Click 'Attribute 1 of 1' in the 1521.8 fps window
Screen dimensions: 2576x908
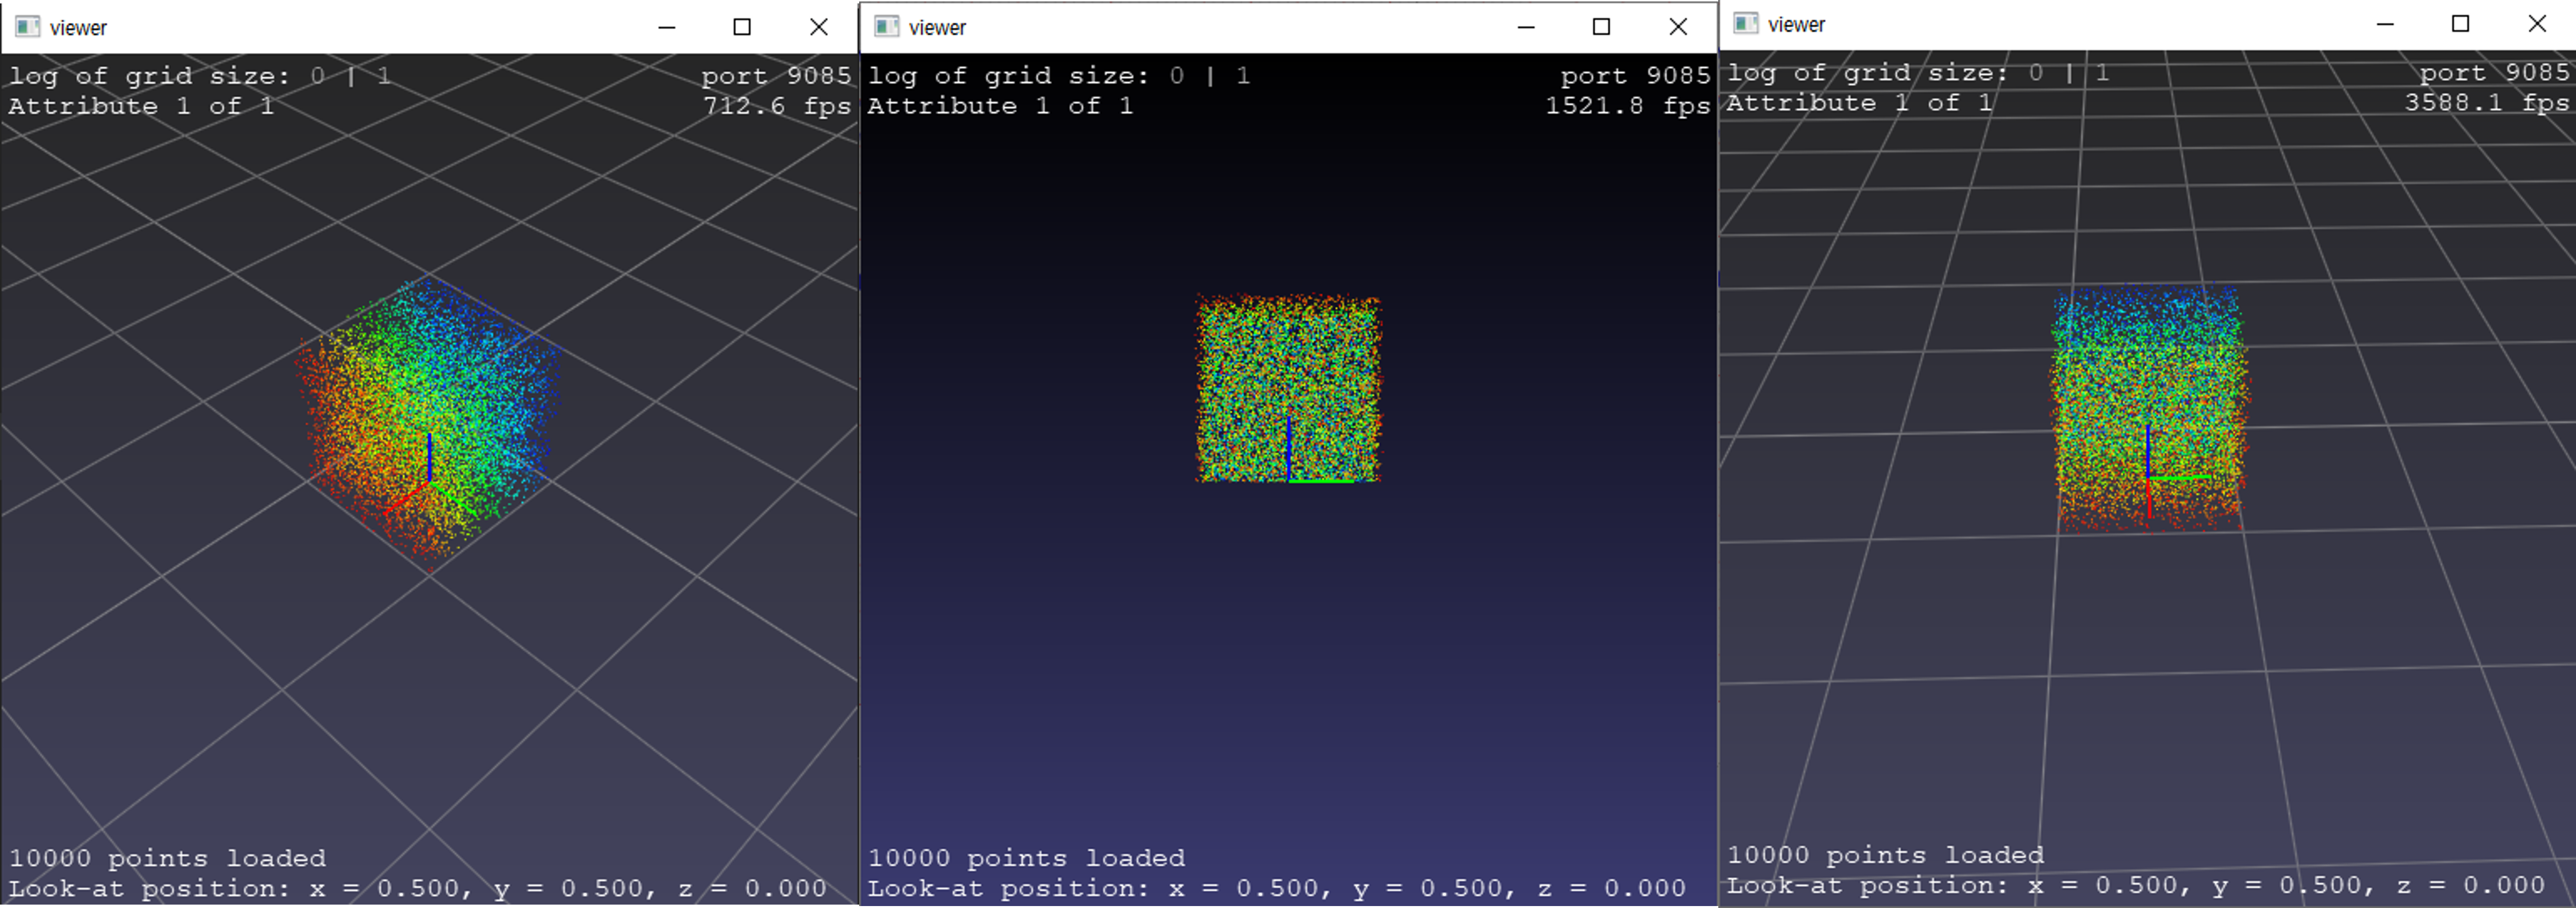1000,106
